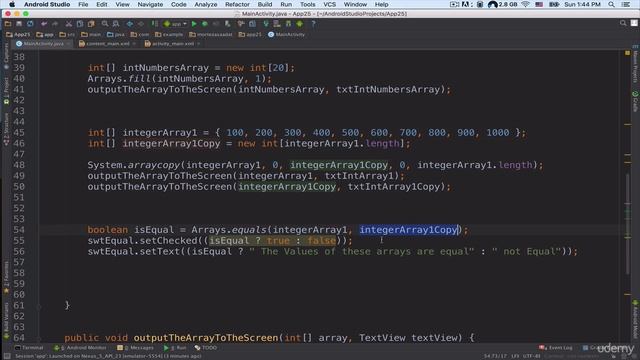Click the editor vertical scrollbar
This screenshot has height=360, width=640.
[x=628, y=224]
